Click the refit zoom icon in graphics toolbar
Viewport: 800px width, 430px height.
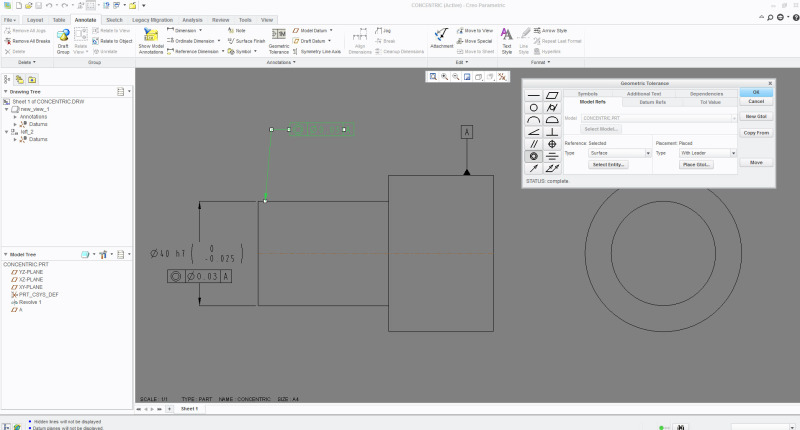click(433, 77)
